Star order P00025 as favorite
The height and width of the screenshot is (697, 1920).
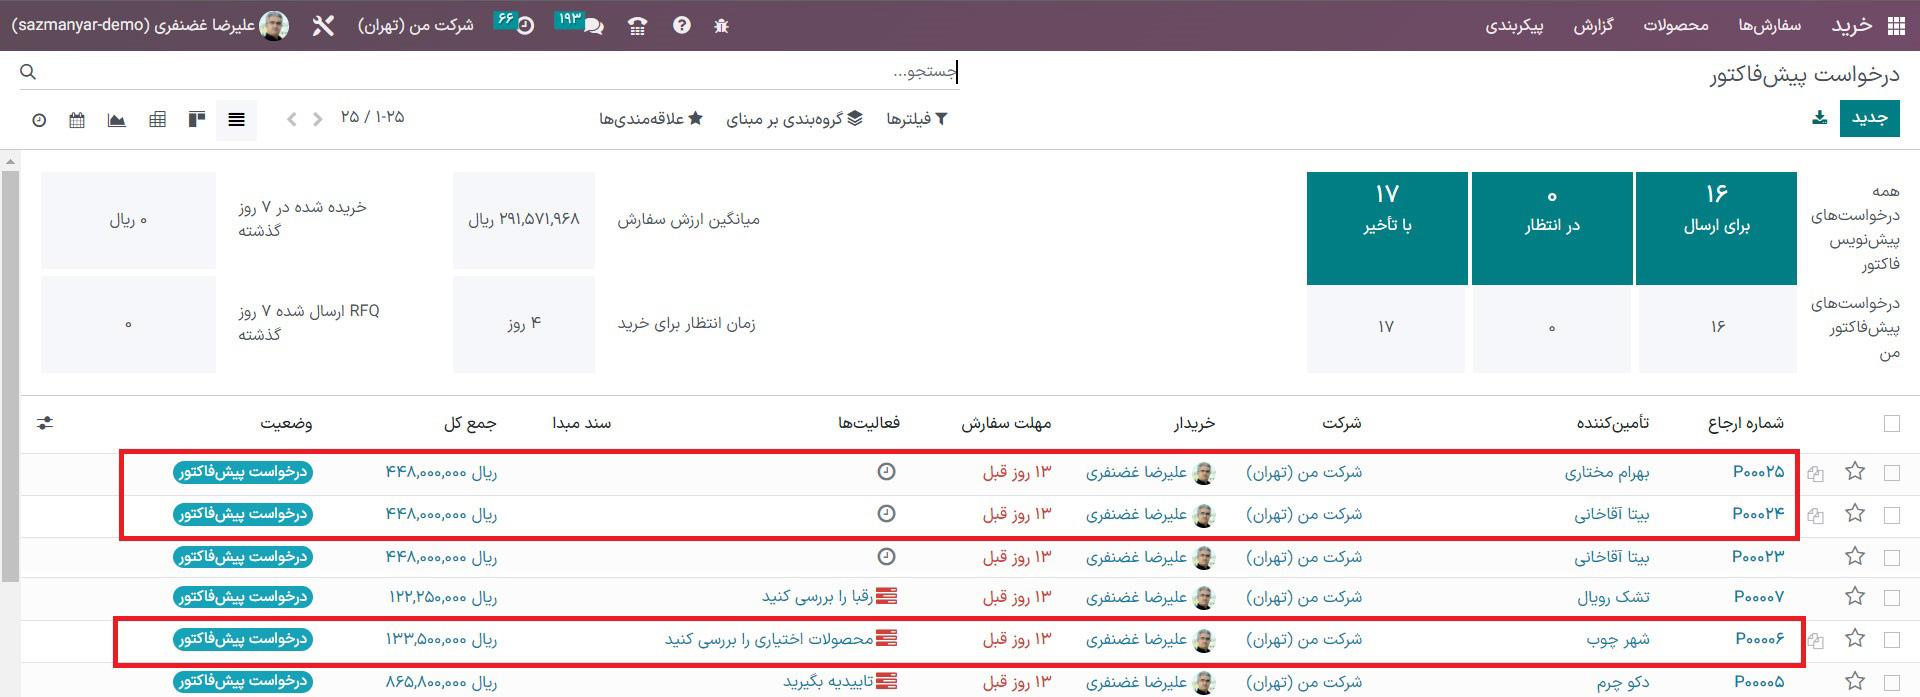click(x=1855, y=471)
